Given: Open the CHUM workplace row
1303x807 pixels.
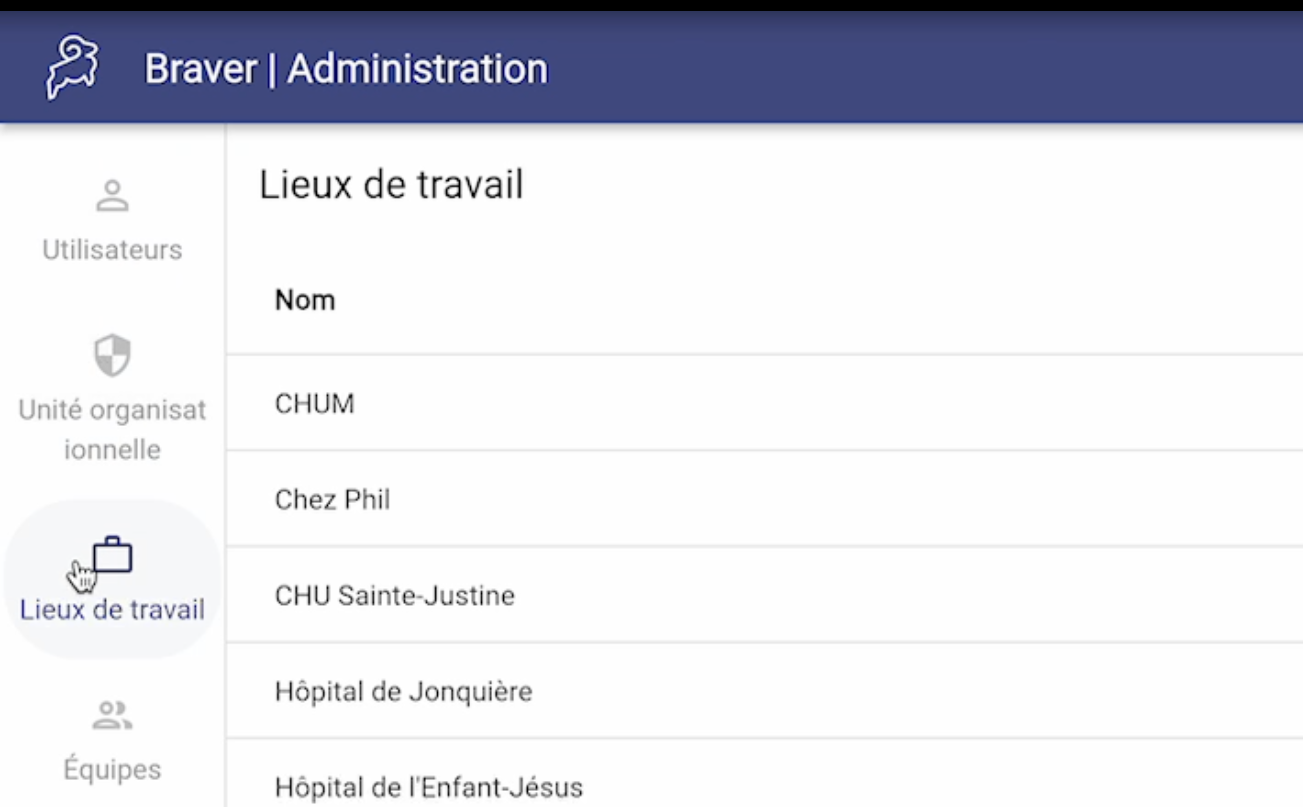Looking at the screenshot, I should 764,403.
